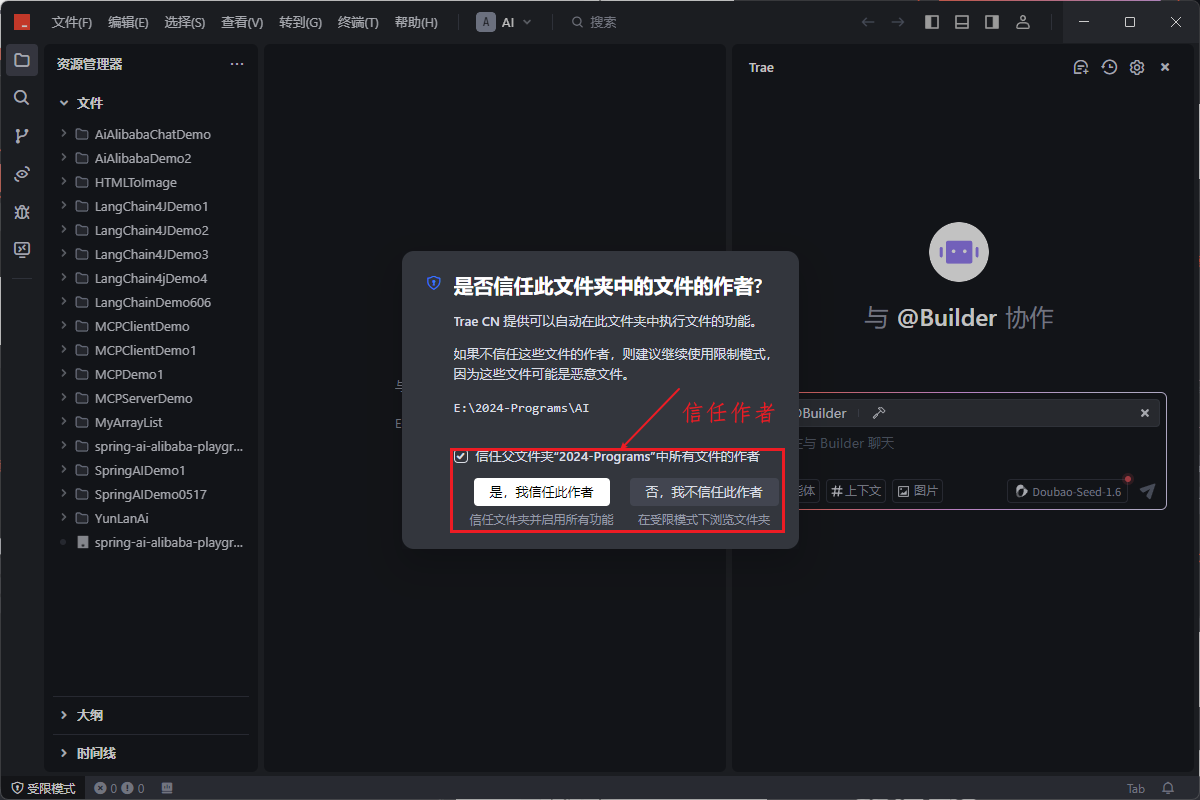Open the 终端(T) menu
1200x800 pixels.
(x=358, y=22)
